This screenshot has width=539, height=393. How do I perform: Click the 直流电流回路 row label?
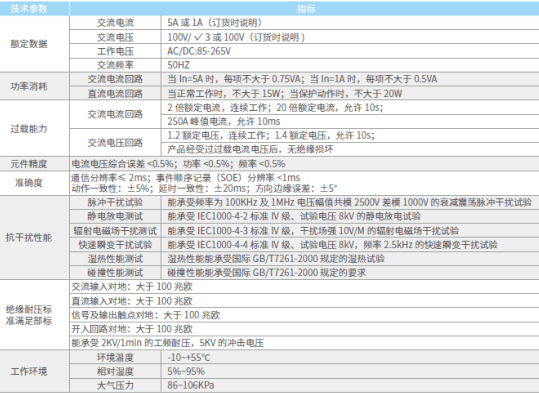[x=115, y=94]
